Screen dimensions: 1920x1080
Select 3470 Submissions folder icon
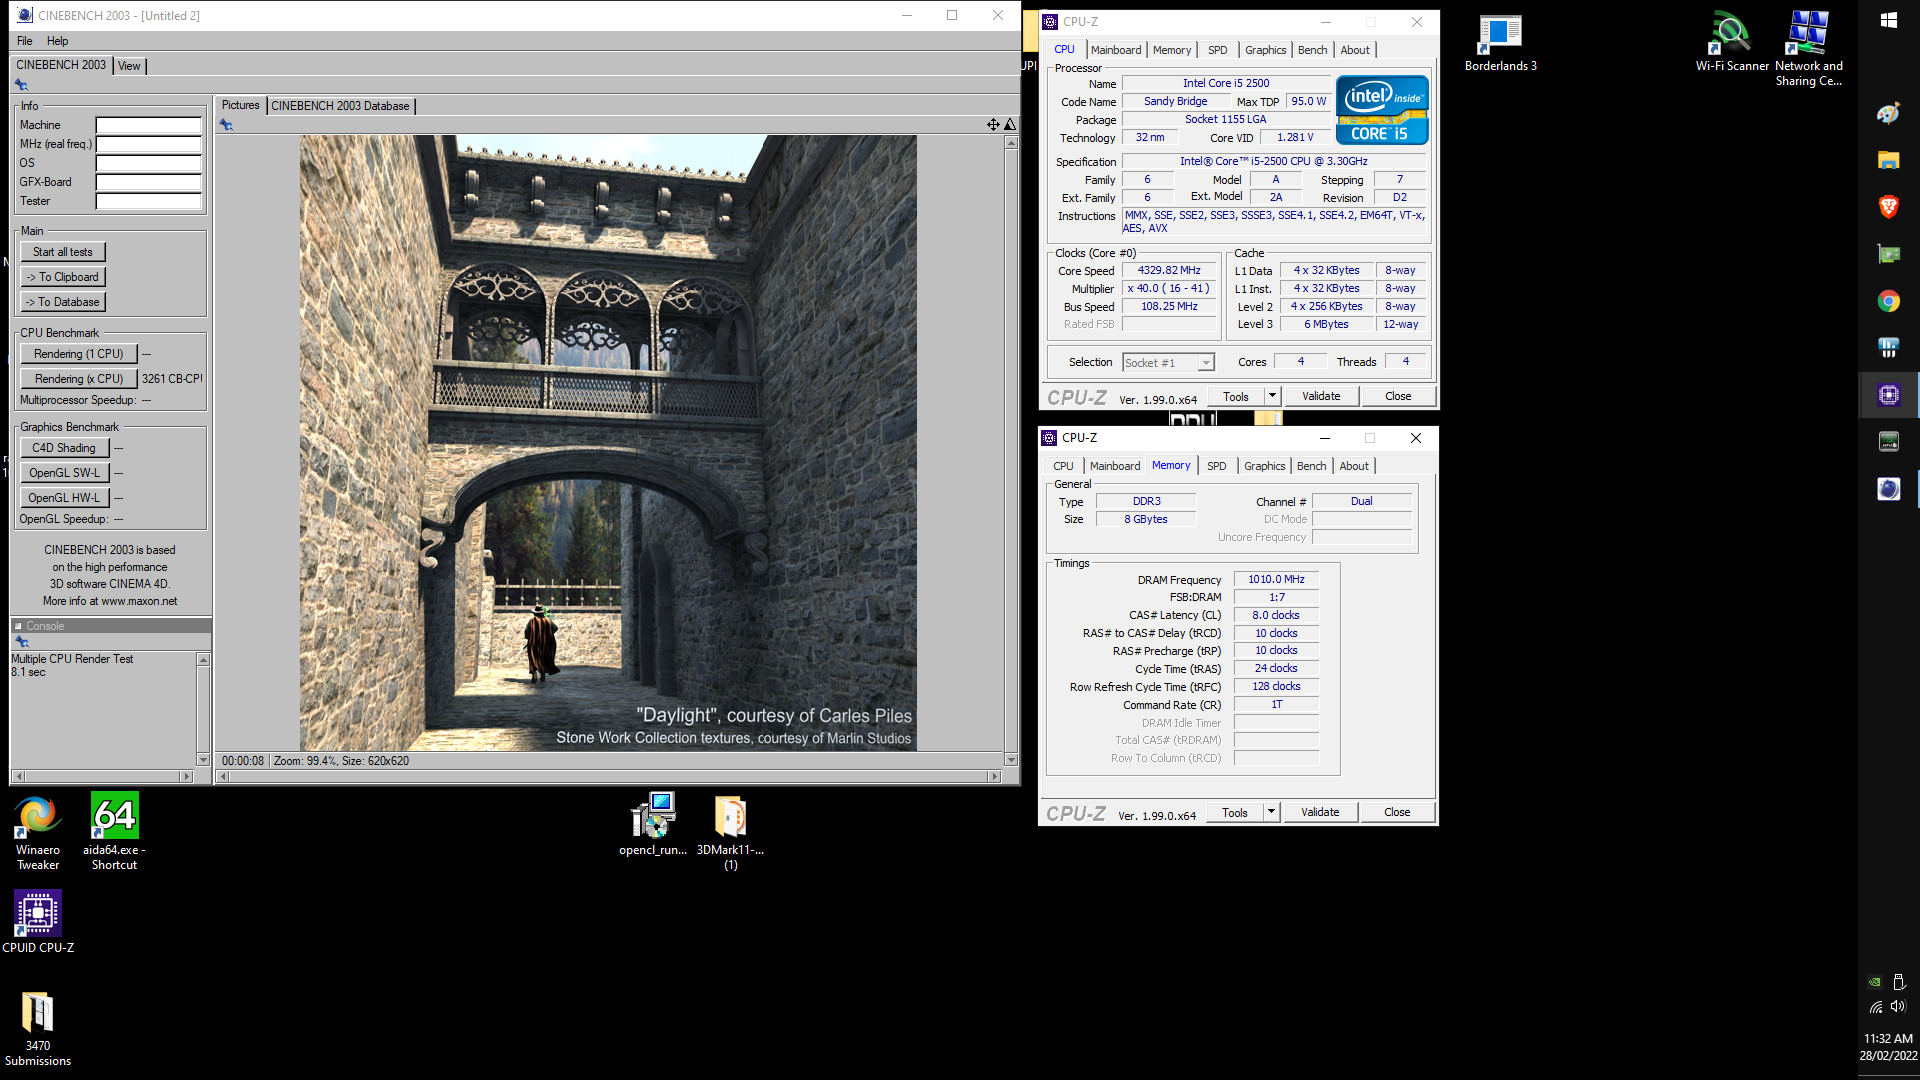37,1029
